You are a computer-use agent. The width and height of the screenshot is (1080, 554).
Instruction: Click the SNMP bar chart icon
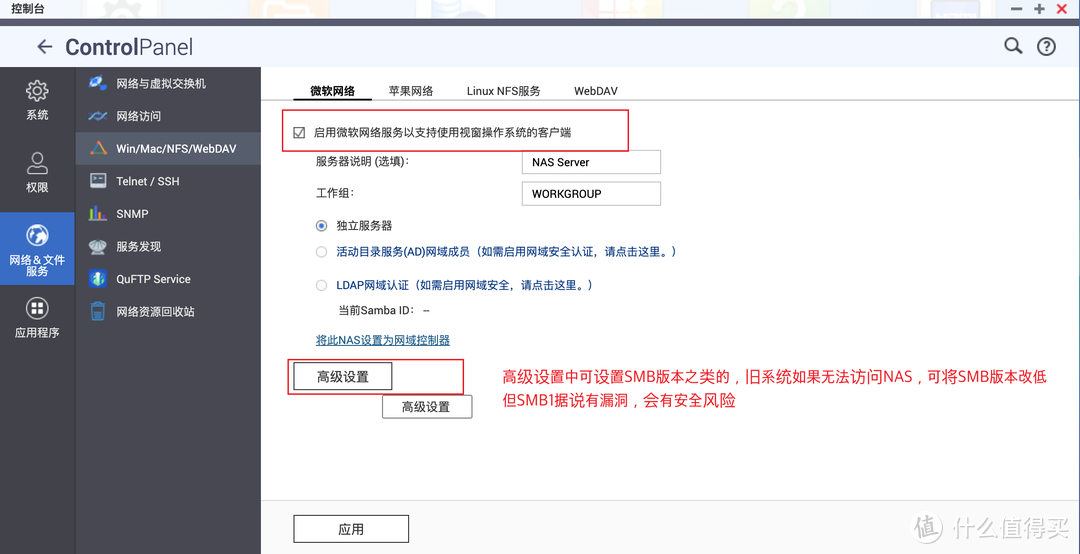point(98,213)
